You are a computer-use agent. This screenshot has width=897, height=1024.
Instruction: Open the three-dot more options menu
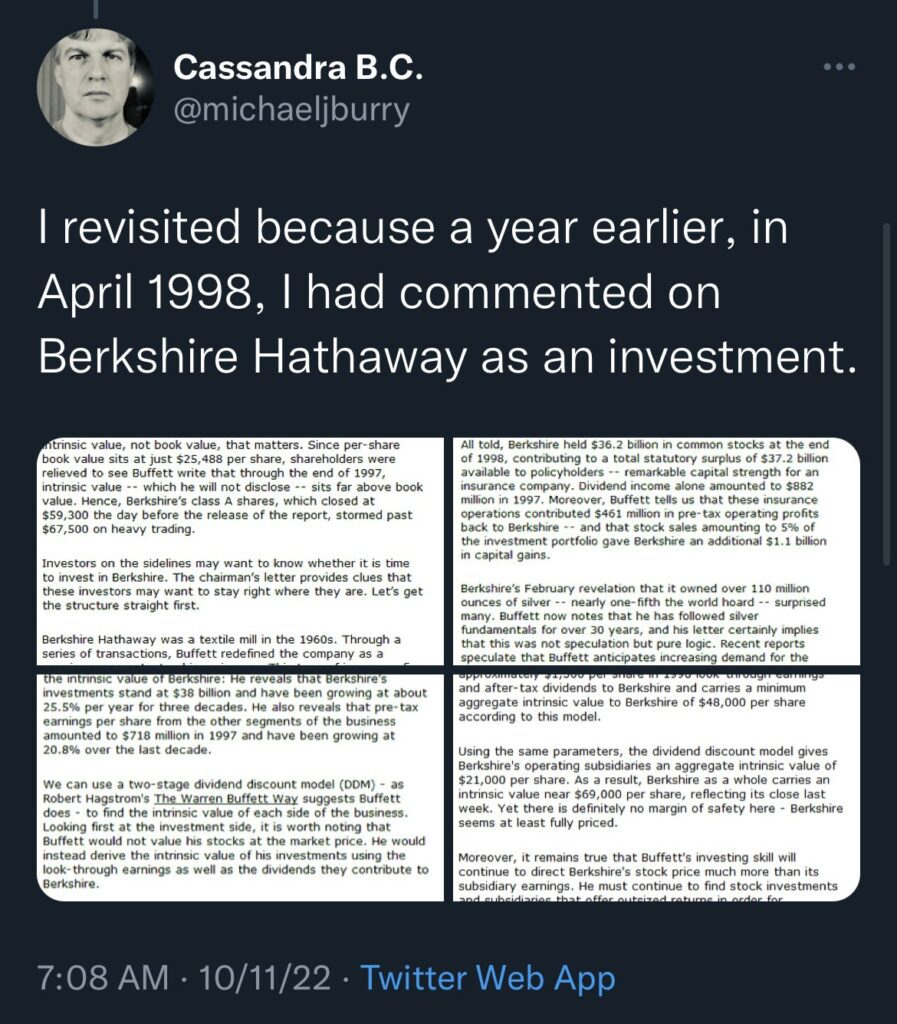coord(838,67)
